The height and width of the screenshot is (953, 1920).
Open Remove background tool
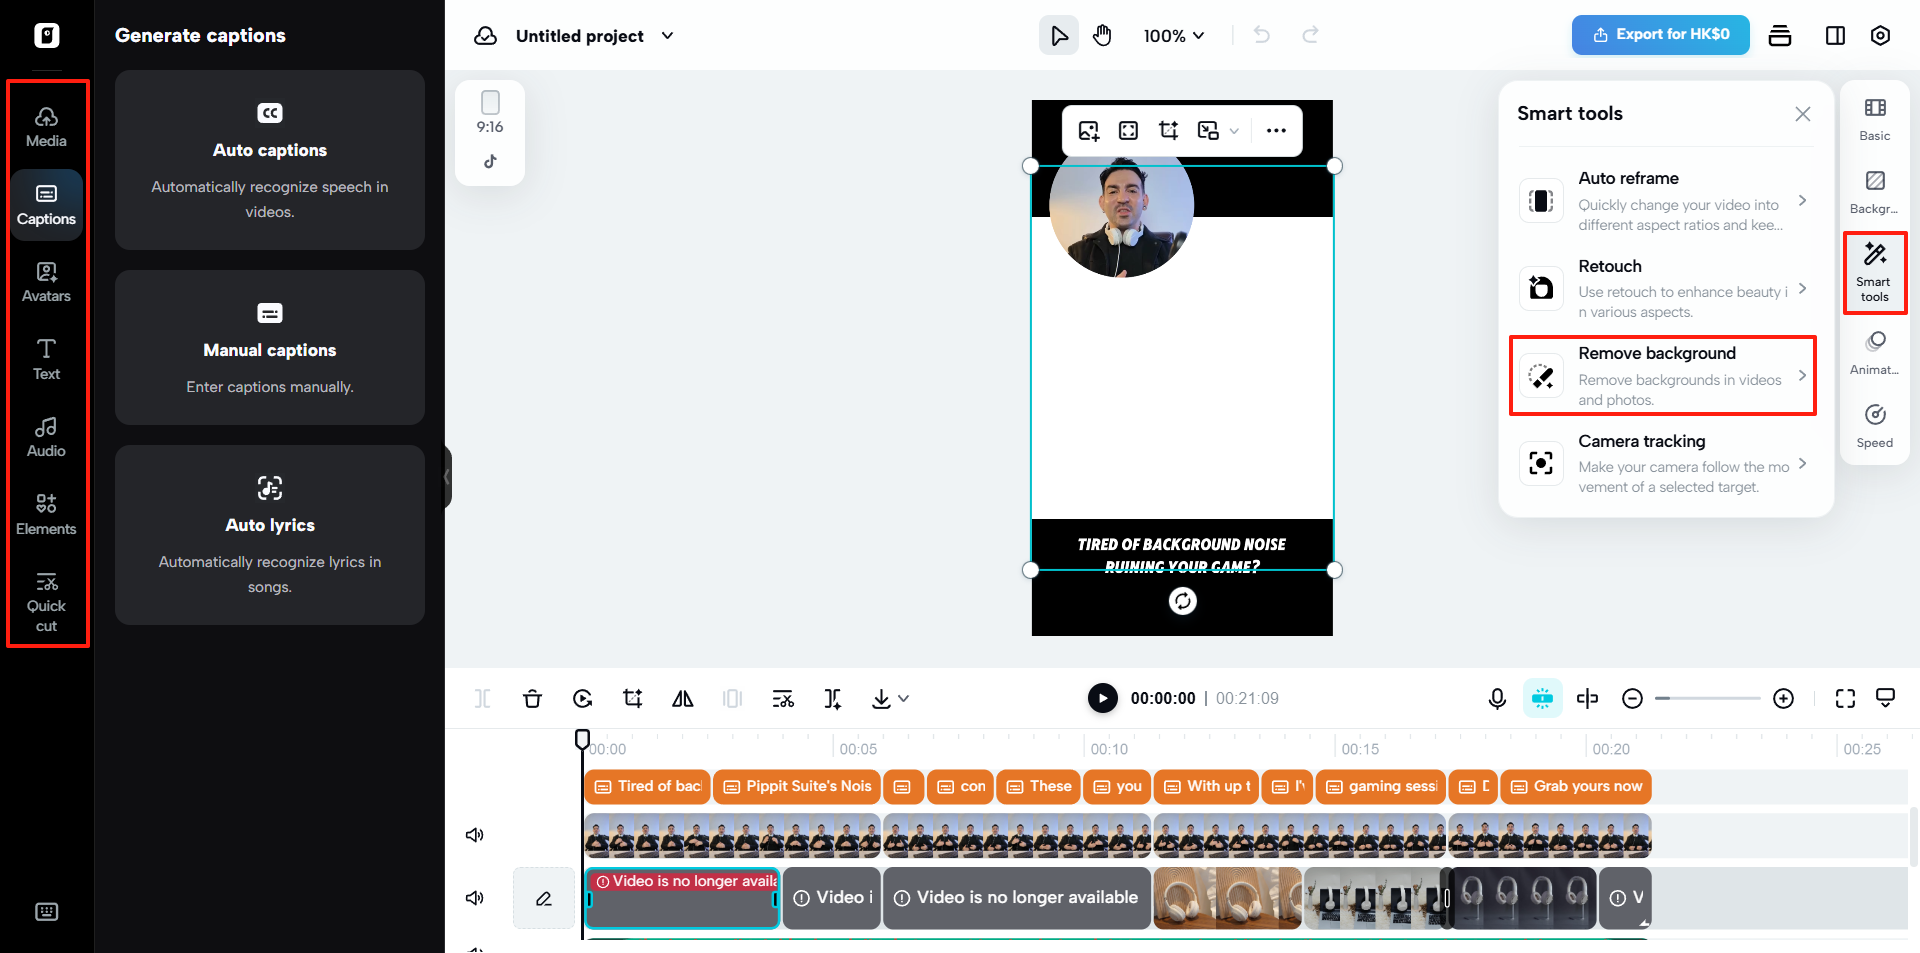click(x=1666, y=376)
